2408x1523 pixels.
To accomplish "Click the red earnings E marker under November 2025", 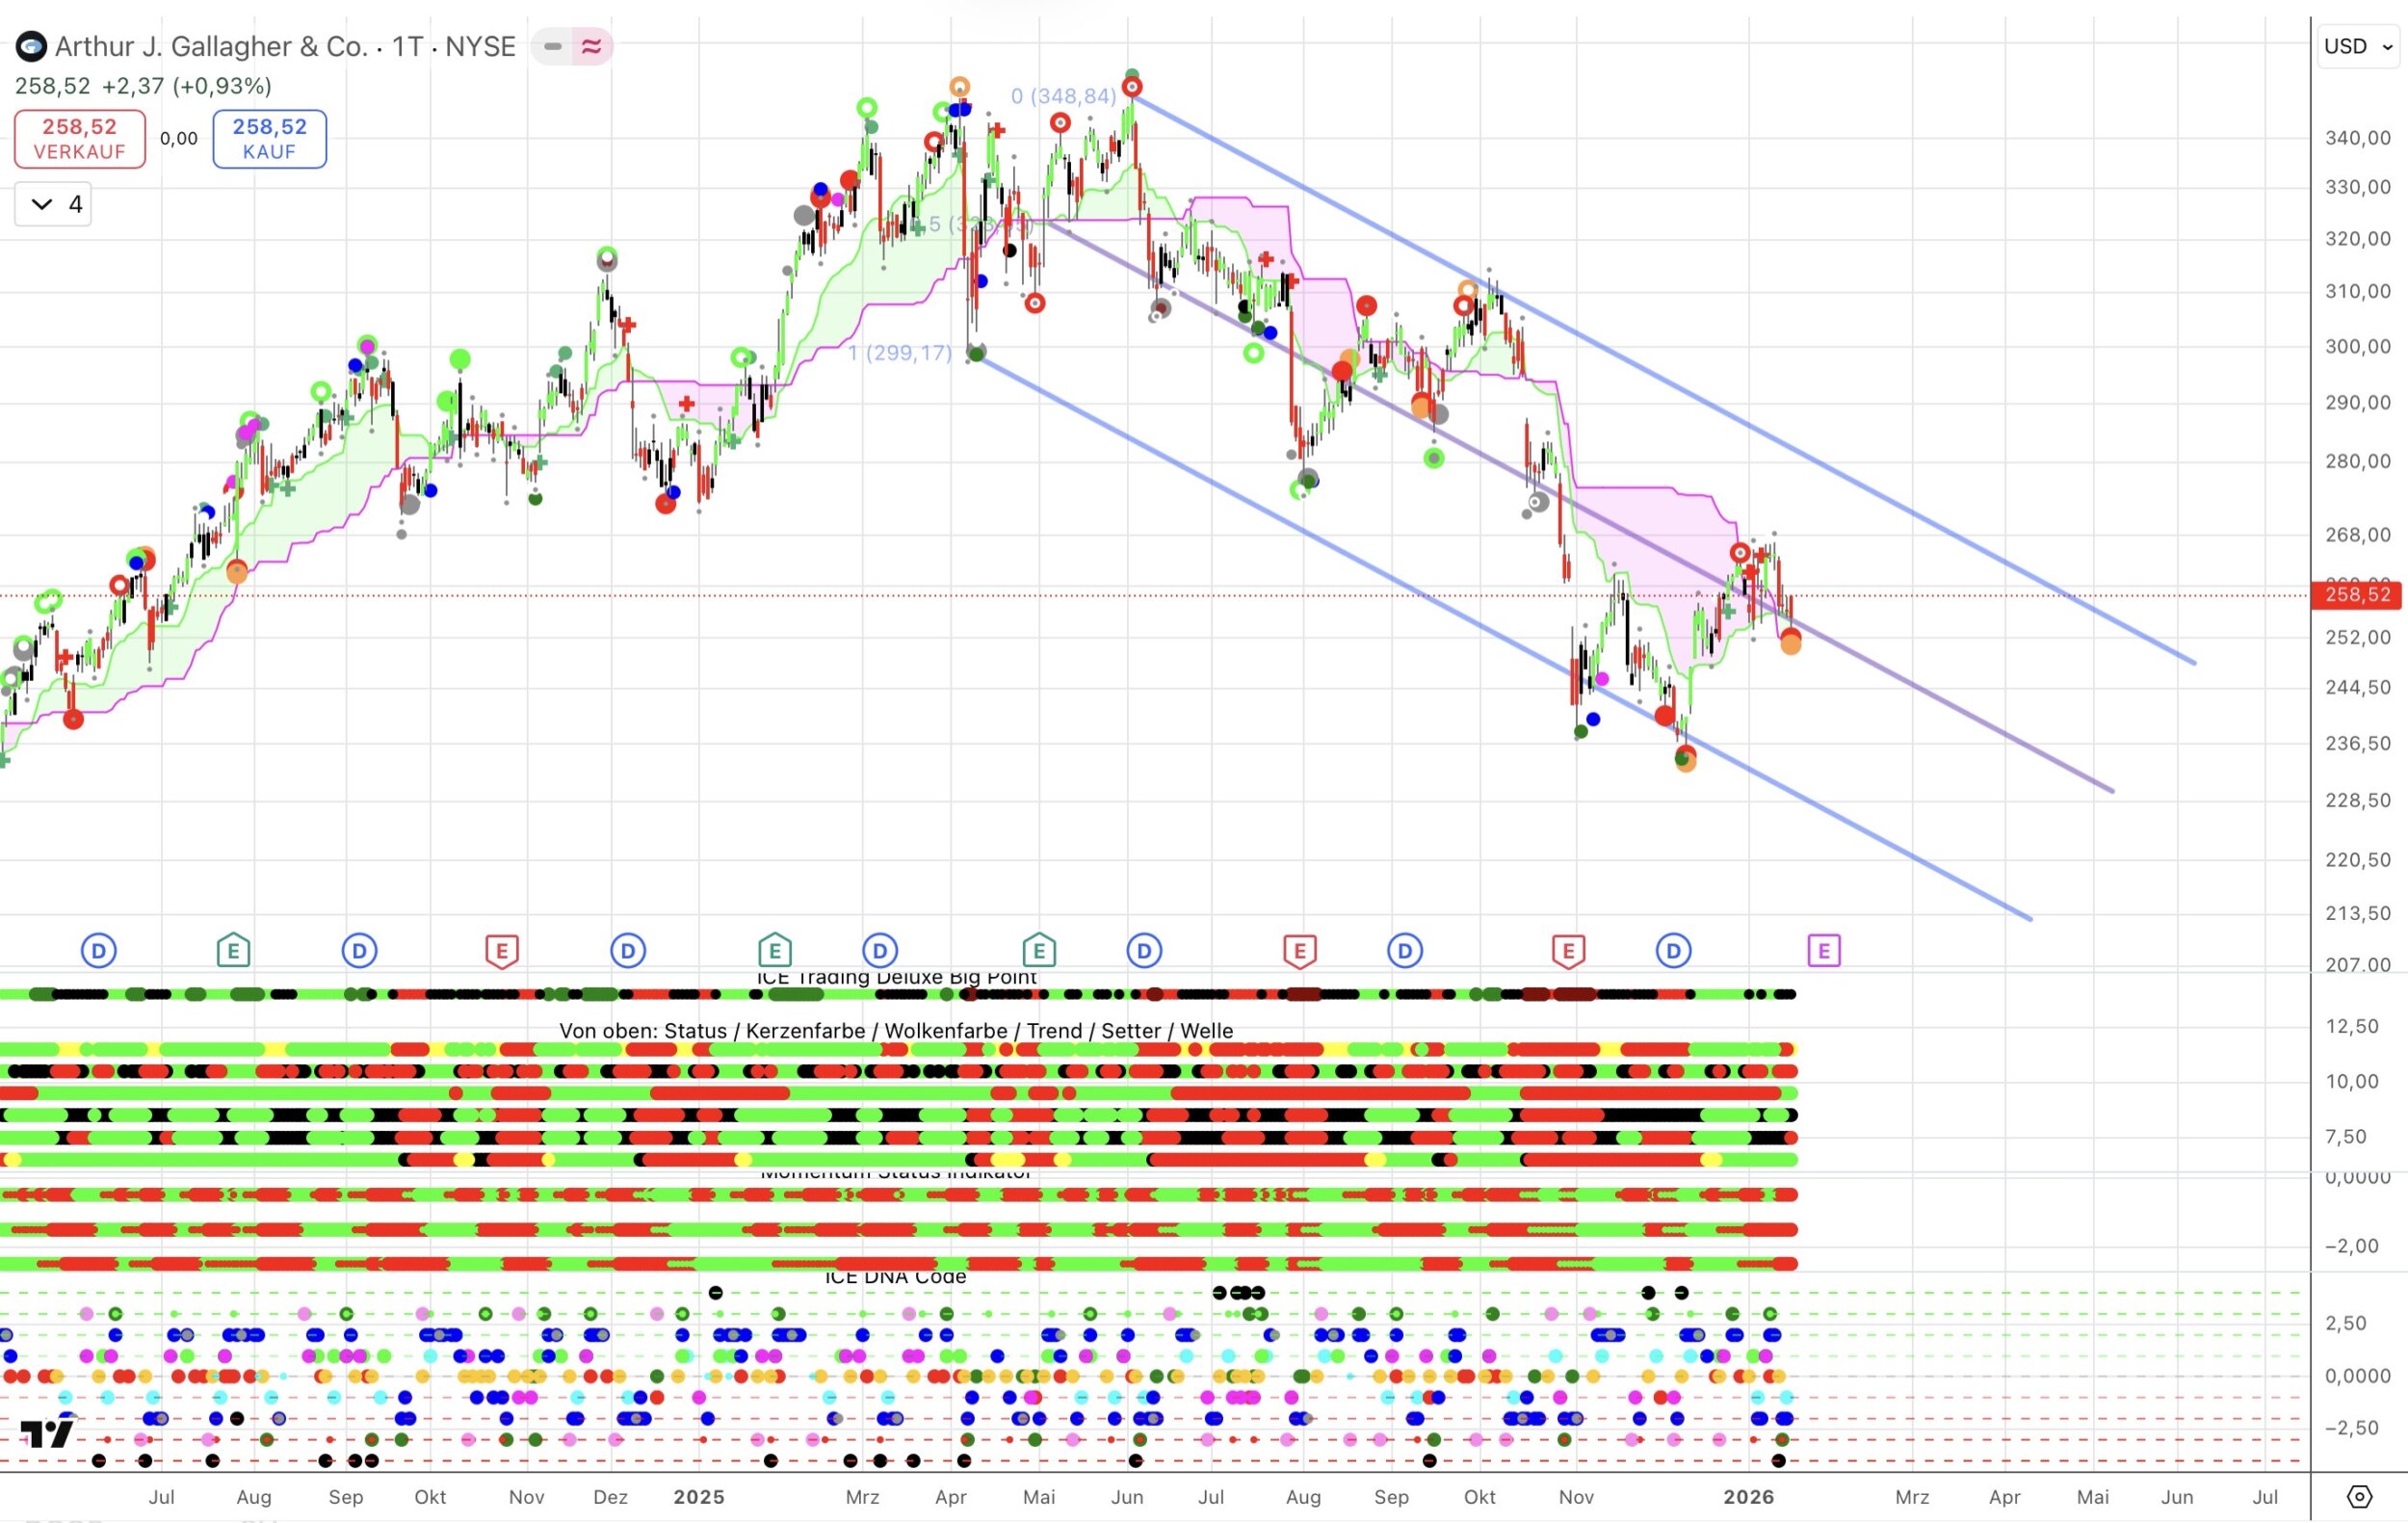I will [x=1568, y=950].
